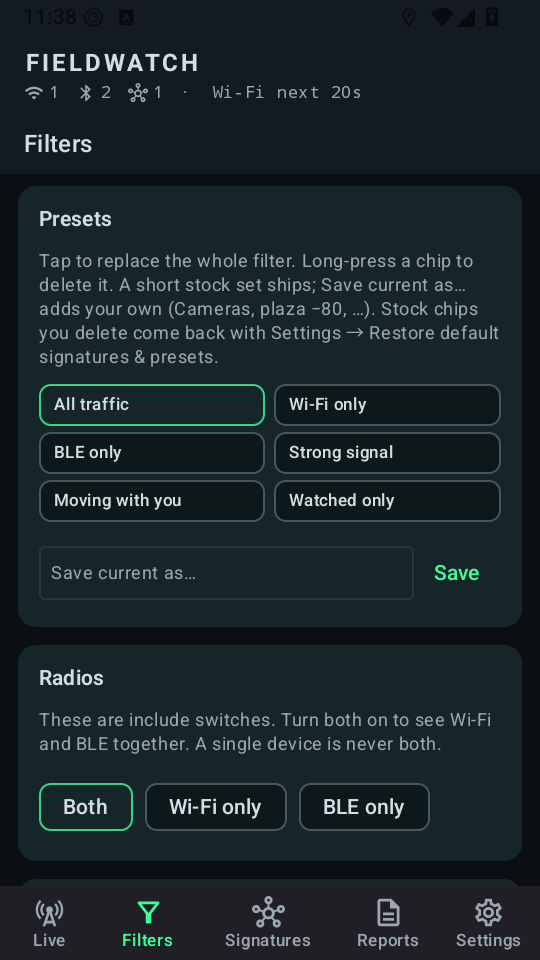
Task: Apply the Wi-Fi only preset chip
Action: point(388,405)
